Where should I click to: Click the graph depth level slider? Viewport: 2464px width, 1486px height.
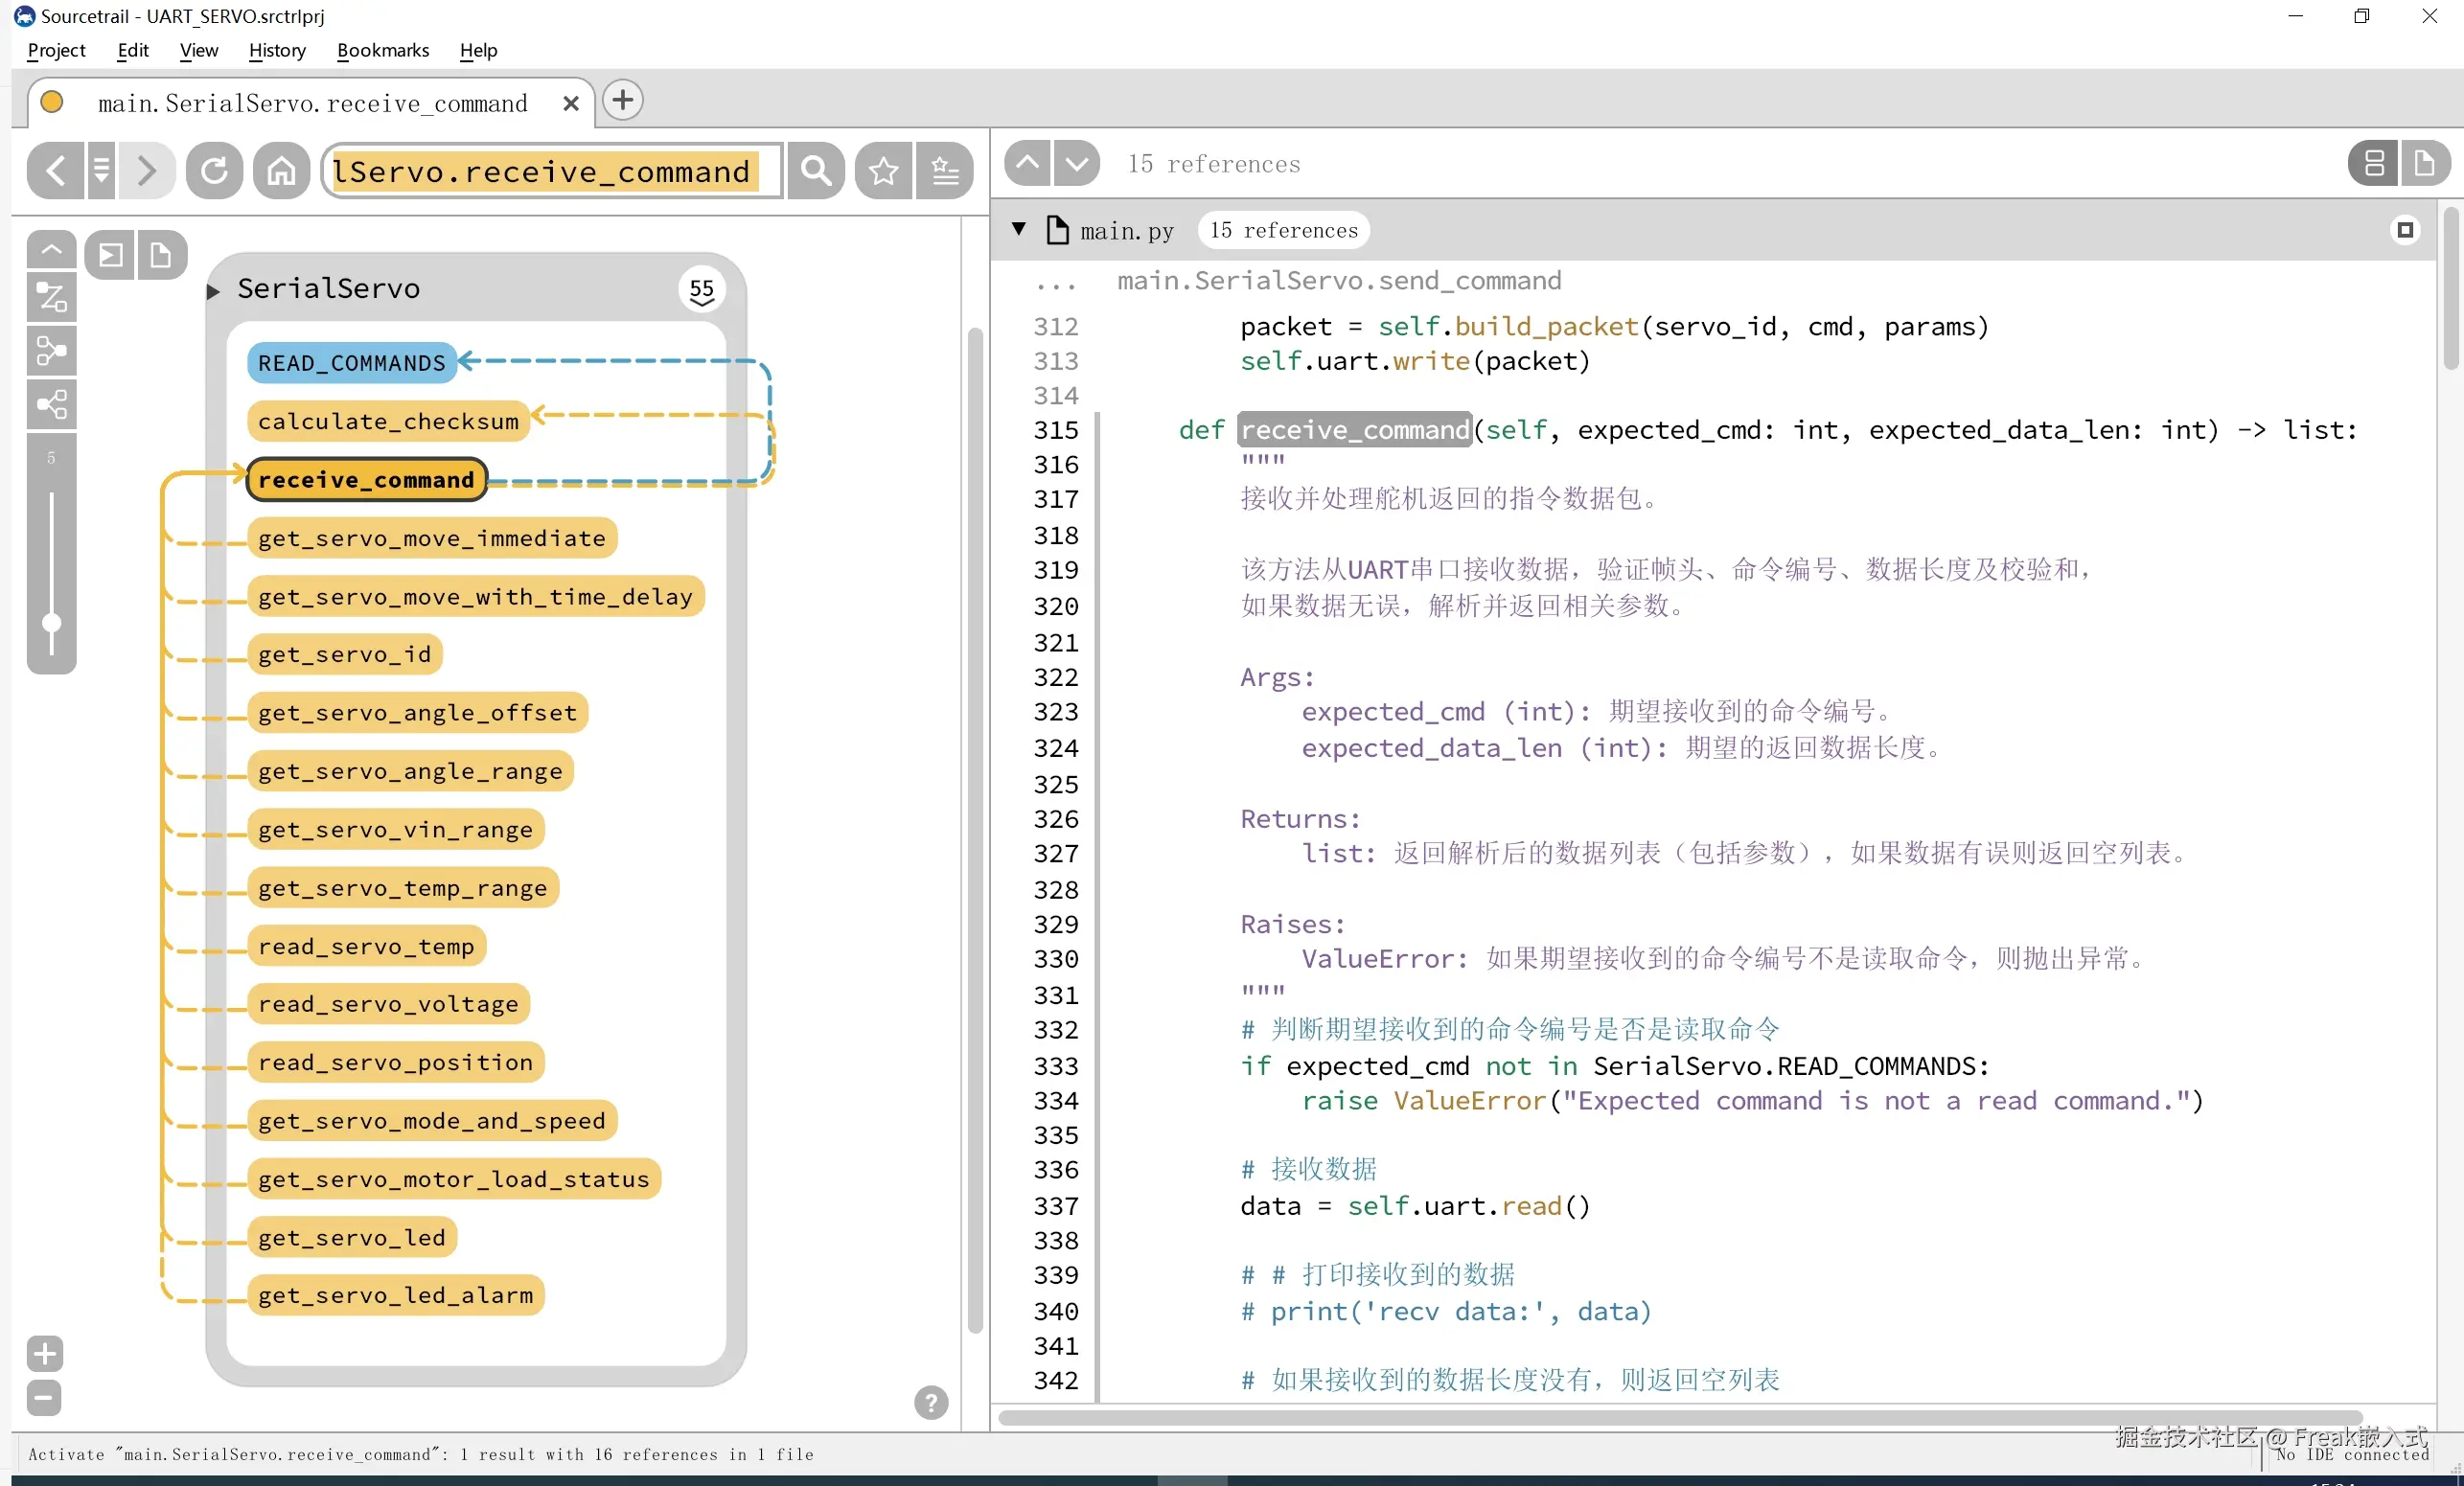[x=52, y=623]
